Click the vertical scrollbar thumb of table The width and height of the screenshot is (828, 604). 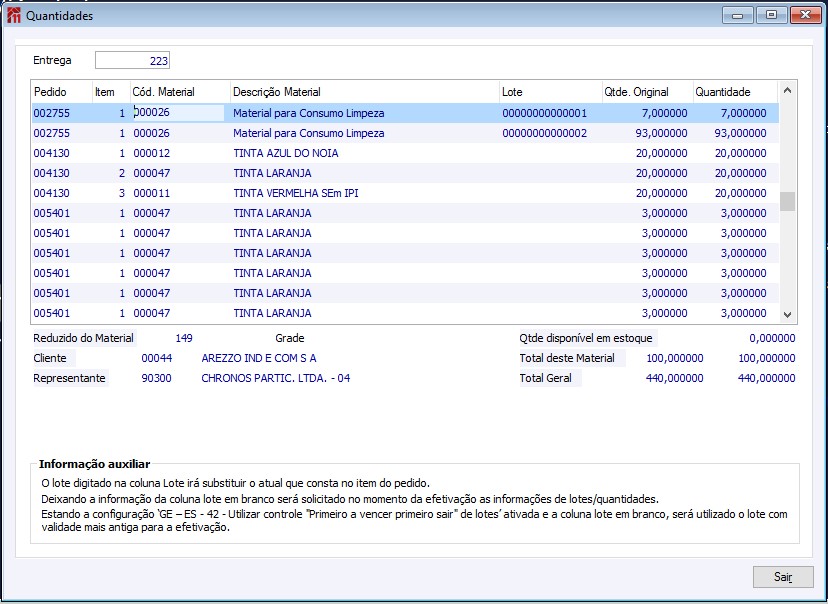(x=787, y=202)
